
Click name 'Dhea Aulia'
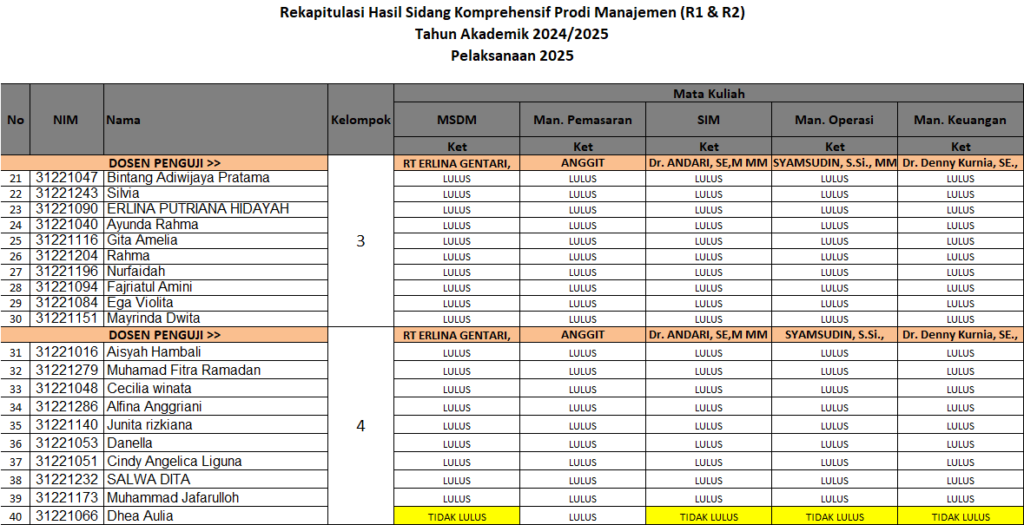[140, 516]
